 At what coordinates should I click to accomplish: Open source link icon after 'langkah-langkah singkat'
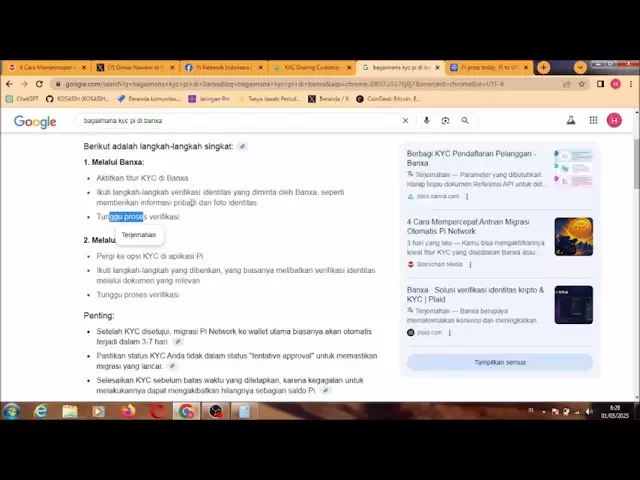coord(242,147)
